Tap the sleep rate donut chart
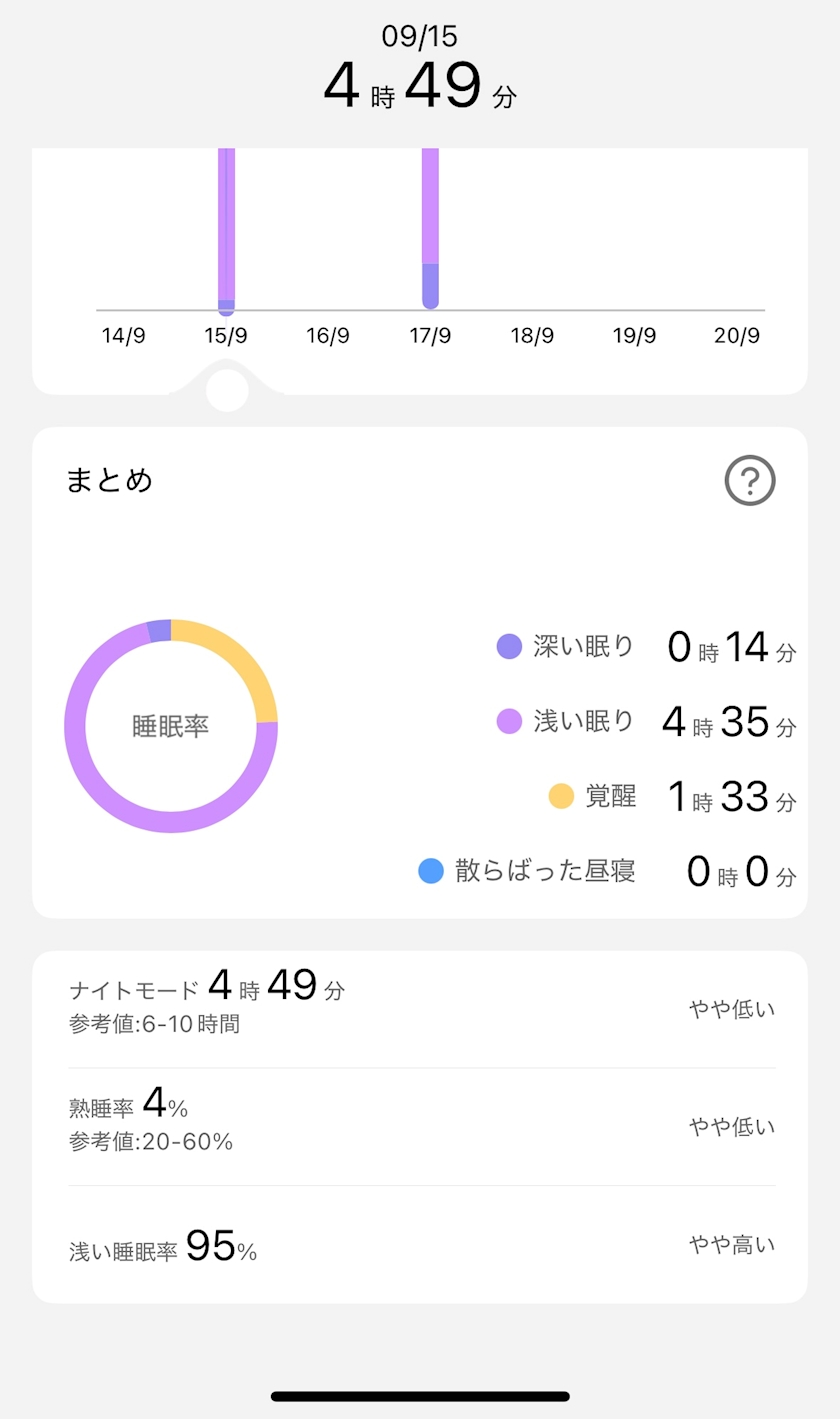Screen dimensions: 840x1419 coord(171,726)
